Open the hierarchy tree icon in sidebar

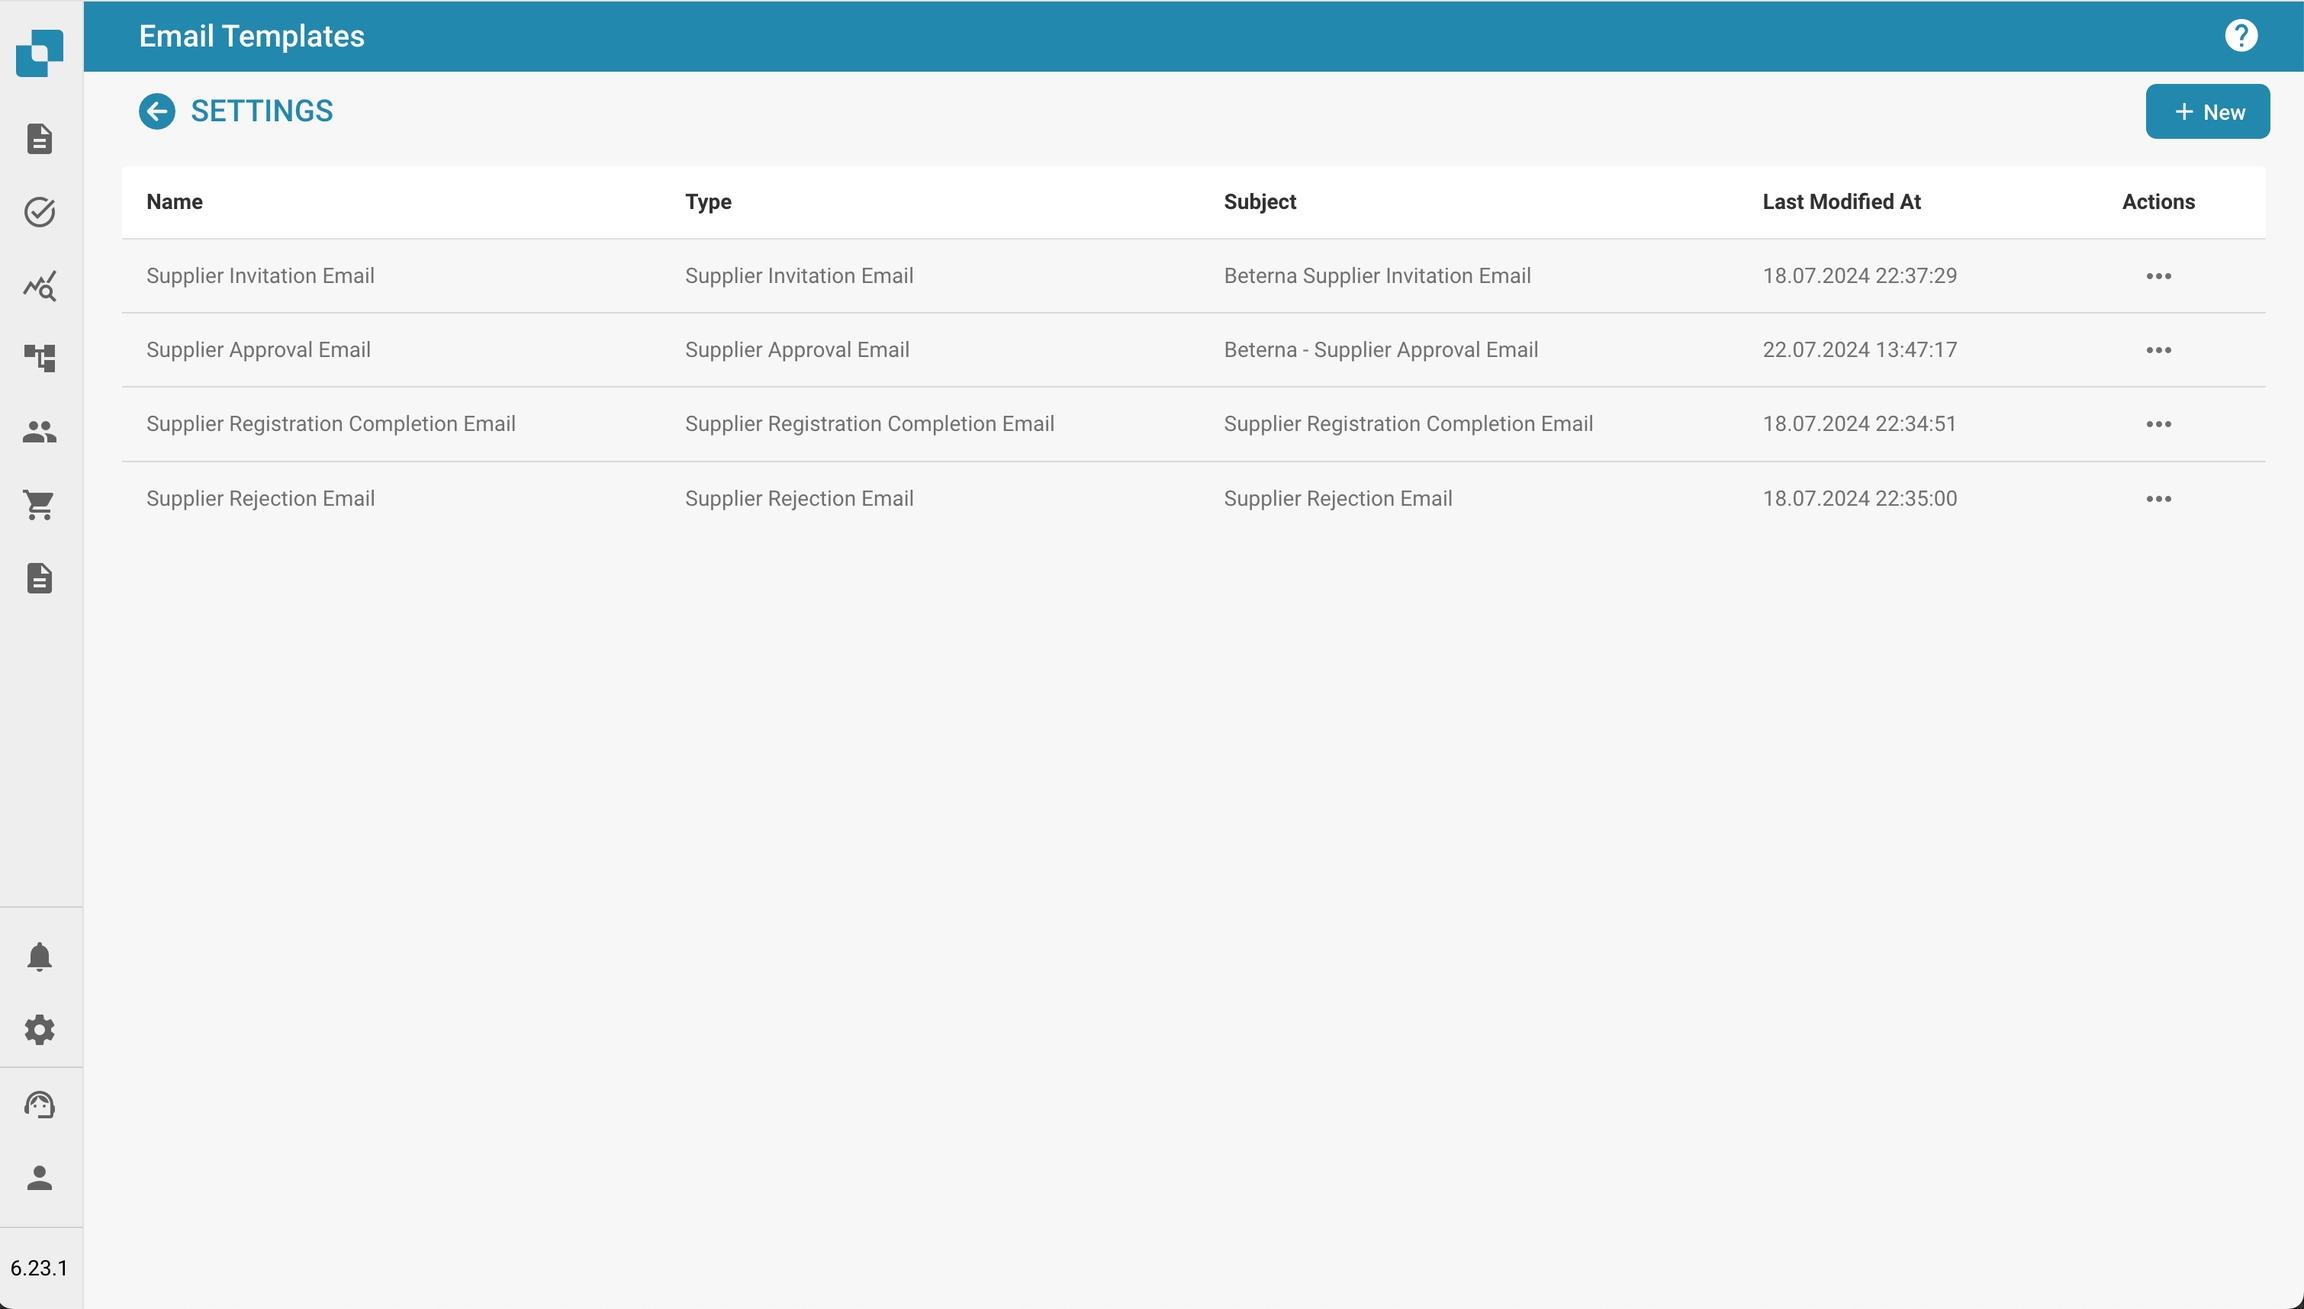pos(40,358)
